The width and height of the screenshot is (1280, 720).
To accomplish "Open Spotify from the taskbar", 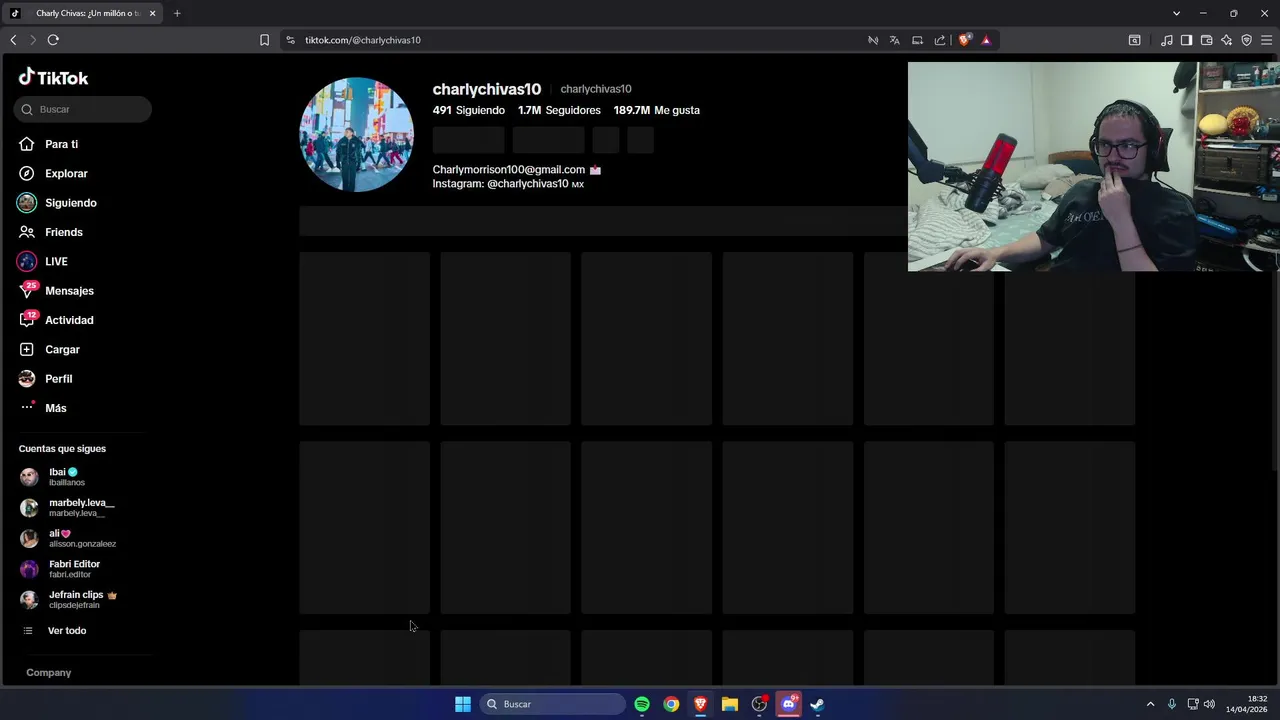I will pos(642,704).
